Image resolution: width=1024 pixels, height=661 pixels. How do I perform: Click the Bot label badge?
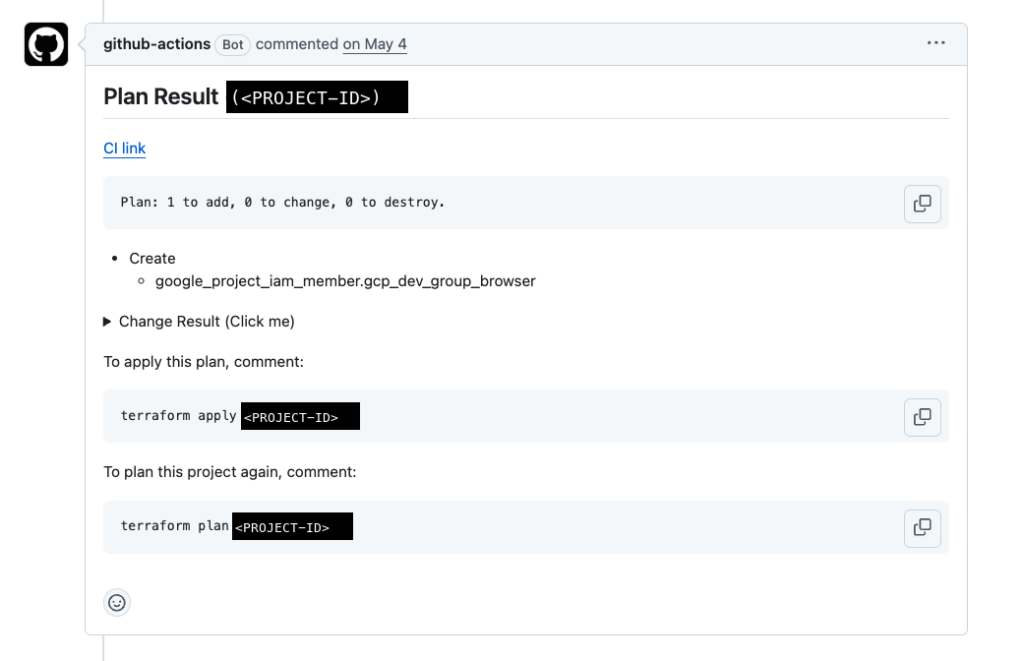[232, 44]
